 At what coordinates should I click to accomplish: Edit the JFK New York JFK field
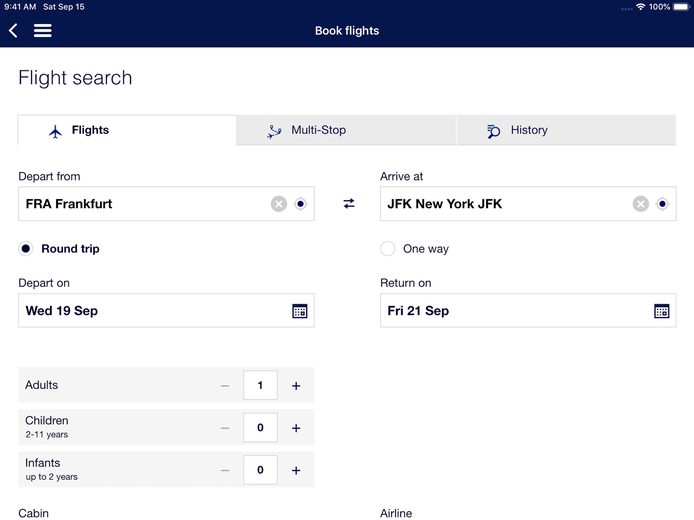pos(528,204)
